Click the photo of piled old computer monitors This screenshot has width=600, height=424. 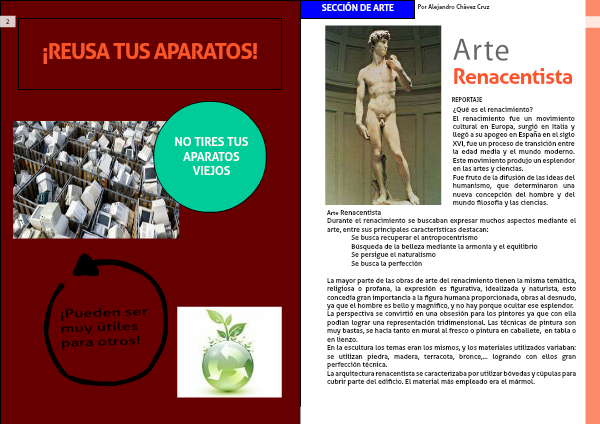(x=96, y=180)
